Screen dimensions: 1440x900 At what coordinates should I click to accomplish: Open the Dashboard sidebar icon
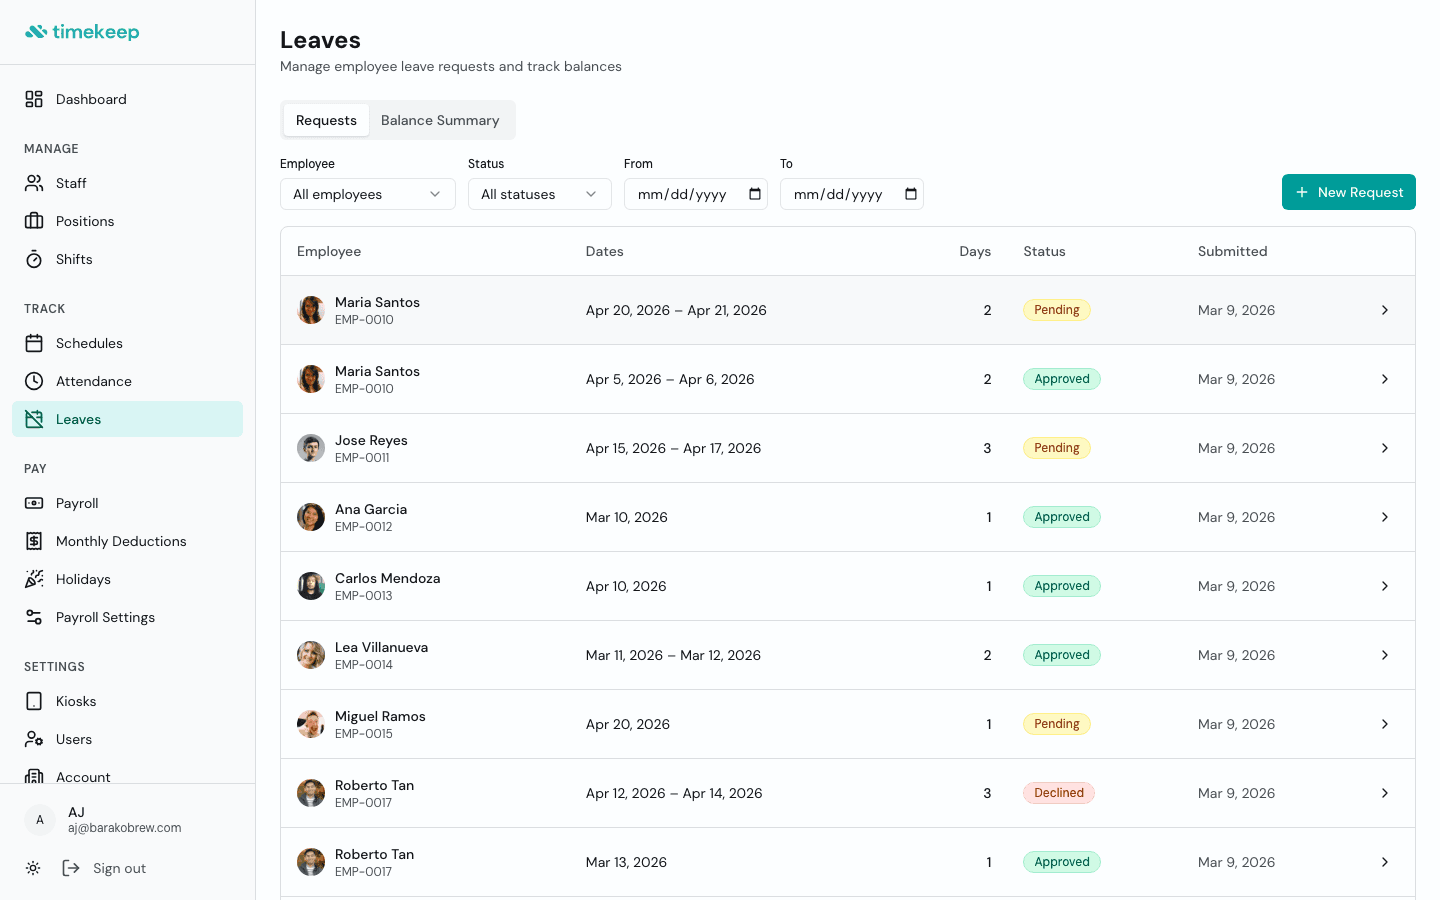(x=32, y=99)
